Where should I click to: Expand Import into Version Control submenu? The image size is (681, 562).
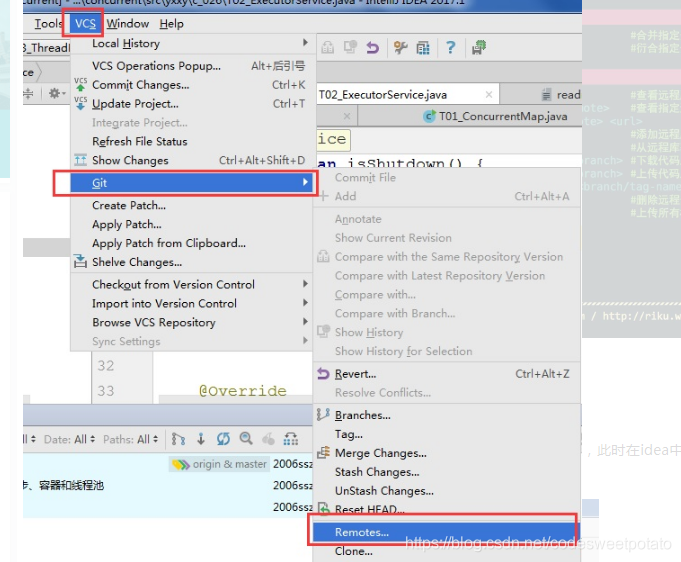[x=191, y=303]
